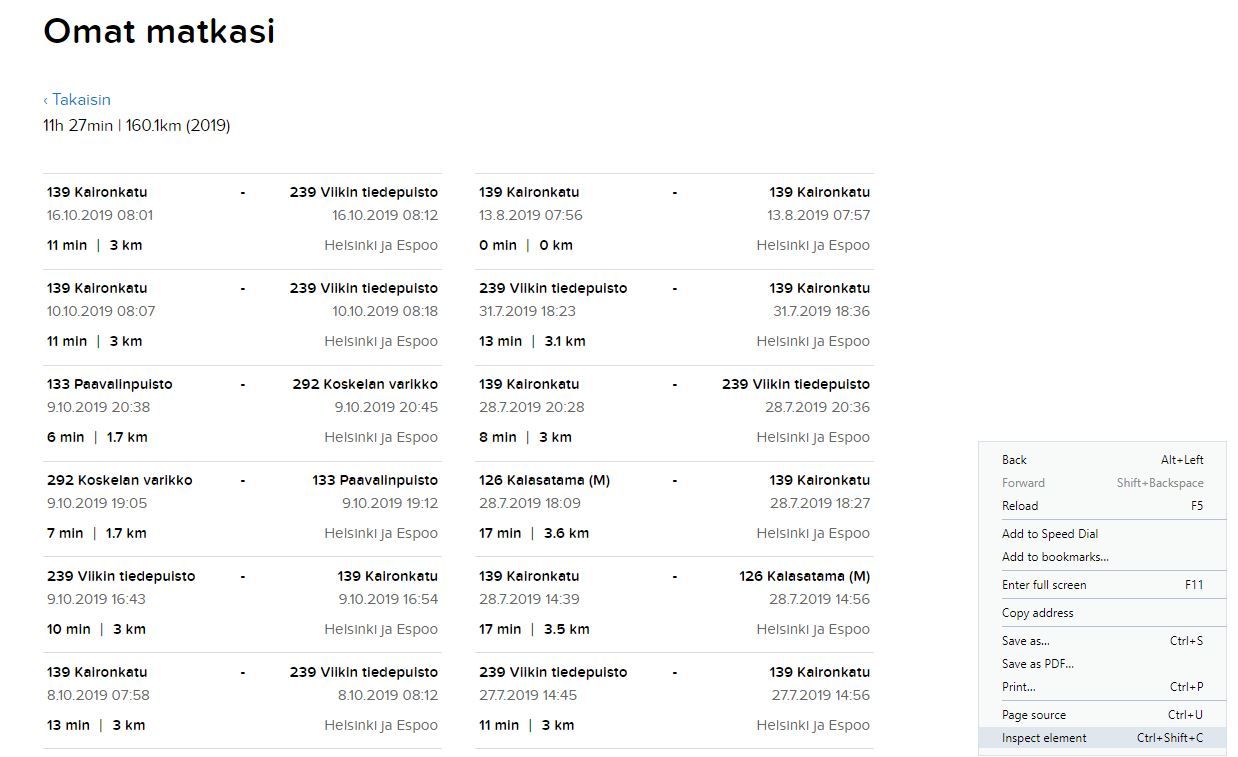Click Copy address in context menu
The width and height of the screenshot is (1238, 757).
[x=1102, y=613]
